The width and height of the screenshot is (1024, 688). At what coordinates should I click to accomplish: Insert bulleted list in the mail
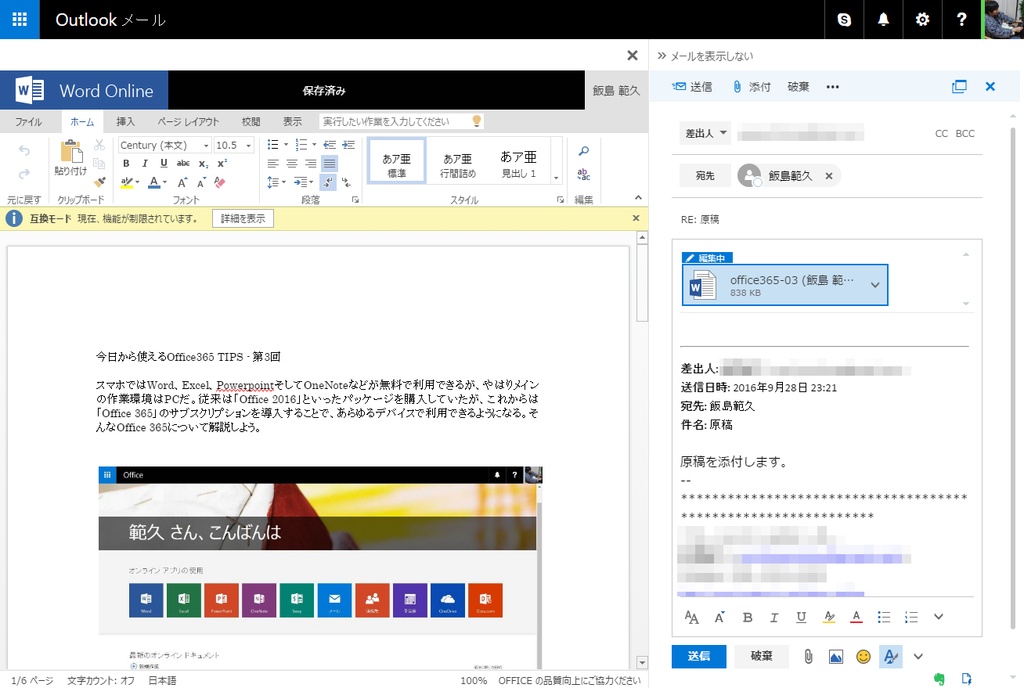click(x=884, y=617)
